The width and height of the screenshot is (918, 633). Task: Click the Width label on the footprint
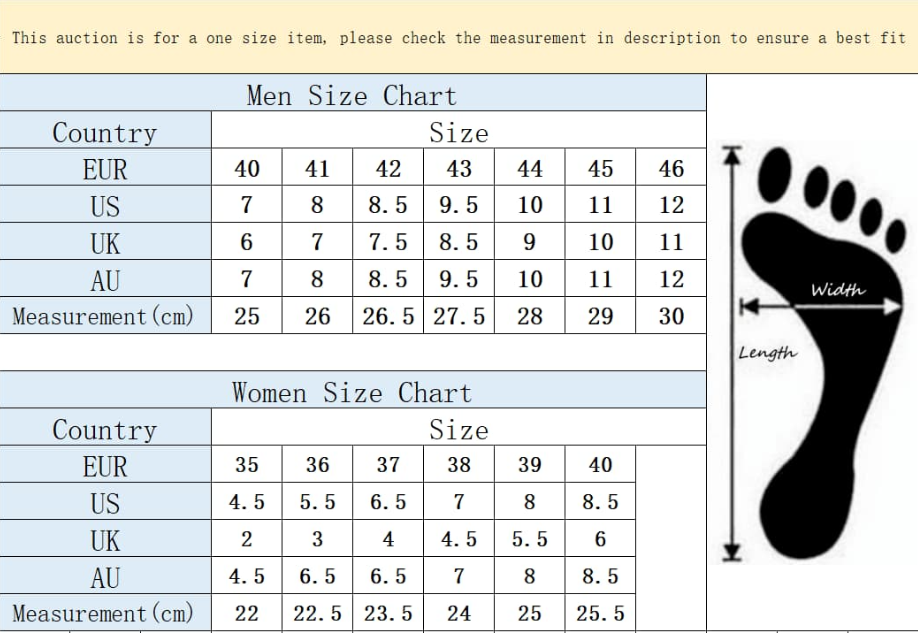tap(837, 290)
